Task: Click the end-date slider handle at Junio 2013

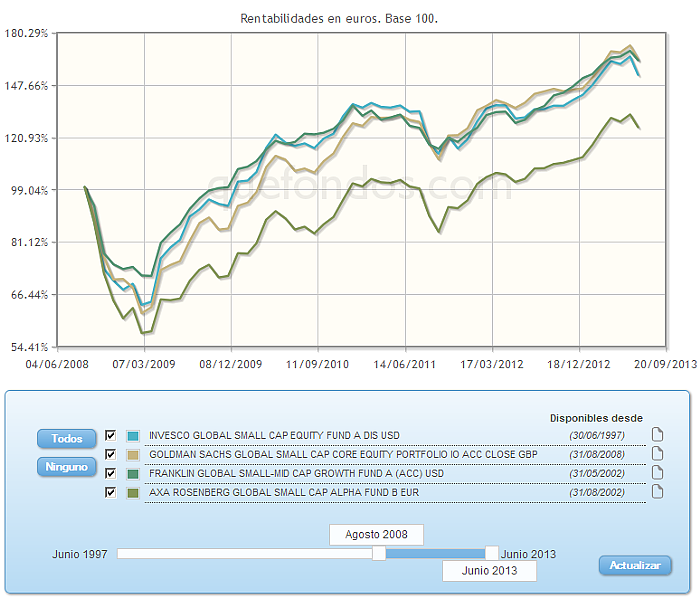Action: tap(492, 553)
